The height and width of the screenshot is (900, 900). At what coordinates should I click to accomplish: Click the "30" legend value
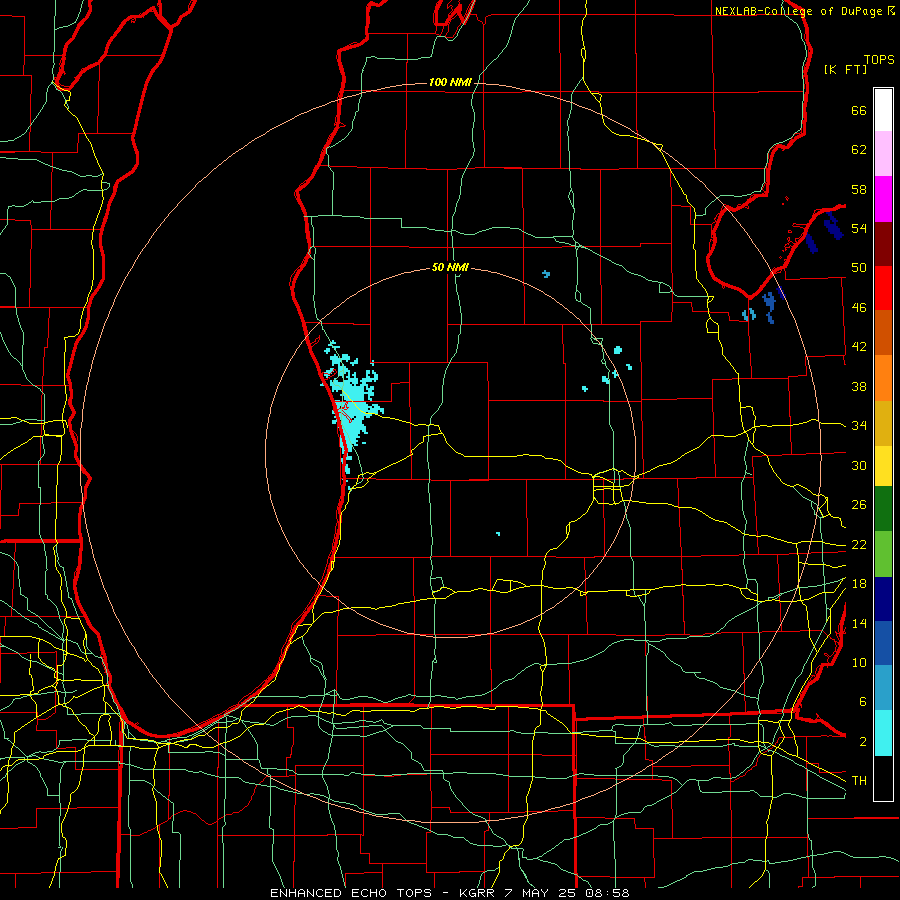[859, 465]
